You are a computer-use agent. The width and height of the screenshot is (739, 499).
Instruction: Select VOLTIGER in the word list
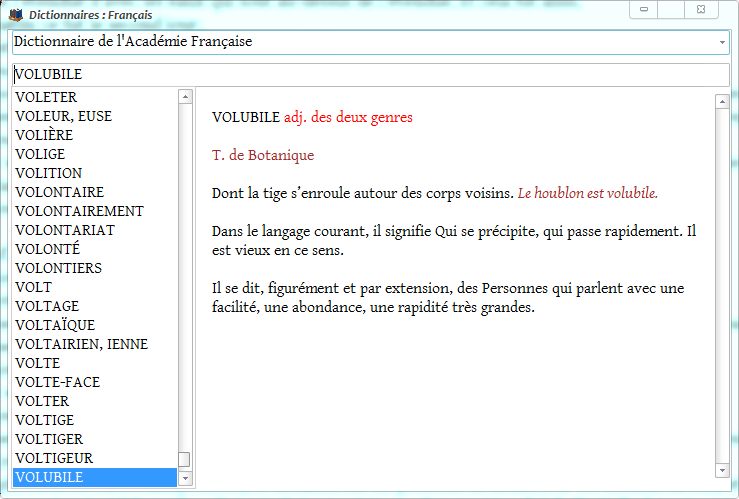pos(95,439)
